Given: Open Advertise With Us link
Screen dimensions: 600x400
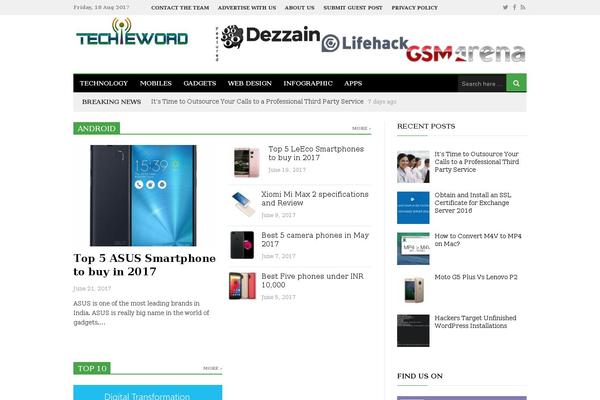Looking at the screenshot, I should pos(247,8).
